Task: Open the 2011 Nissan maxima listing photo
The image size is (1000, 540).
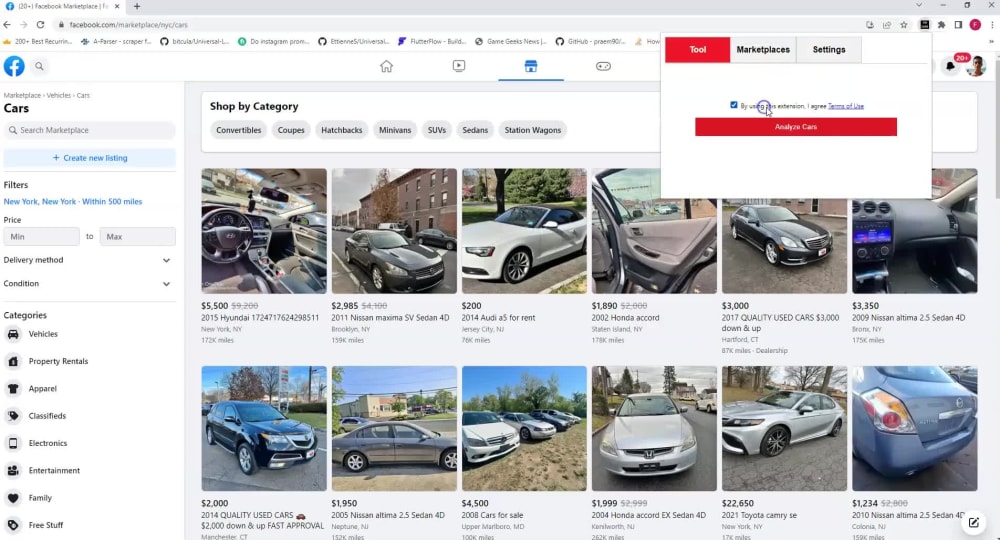Action: (x=394, y=231)
